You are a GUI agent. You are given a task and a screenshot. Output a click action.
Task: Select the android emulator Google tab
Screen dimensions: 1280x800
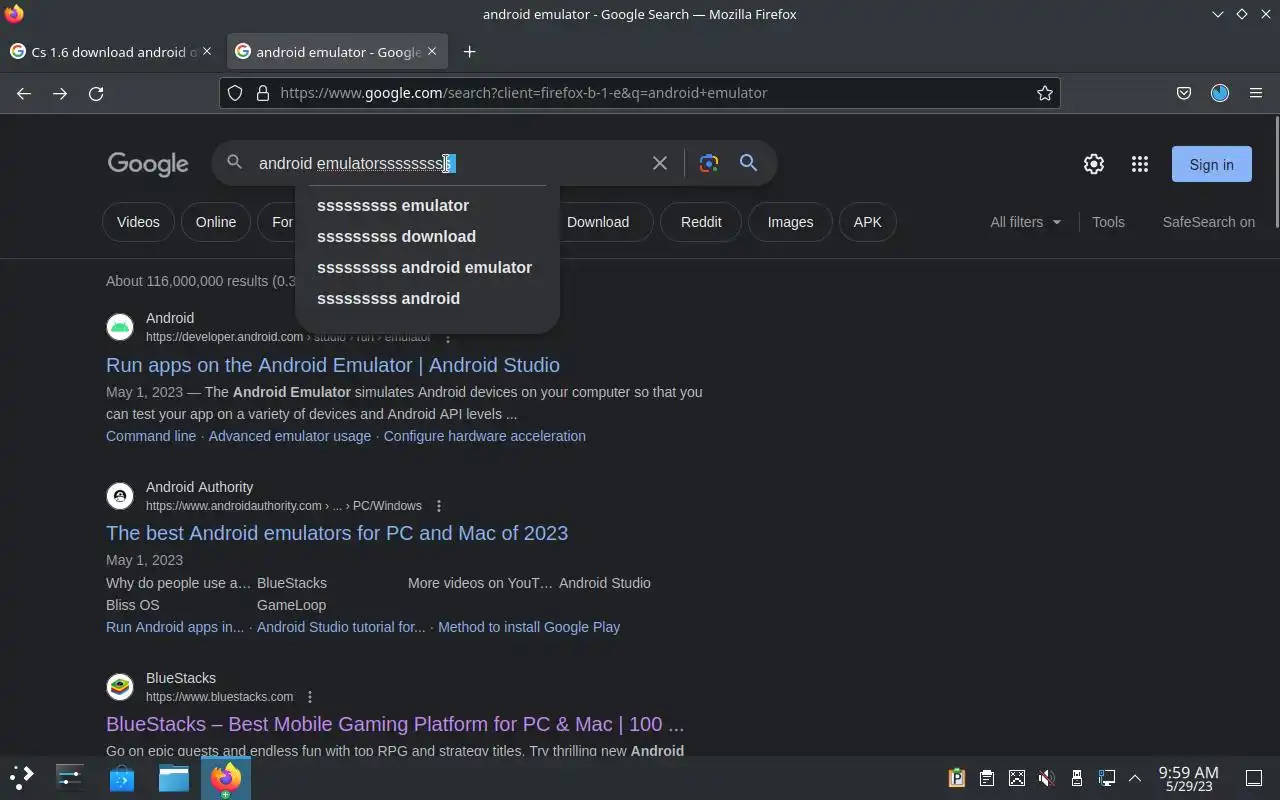pos(337,52)
